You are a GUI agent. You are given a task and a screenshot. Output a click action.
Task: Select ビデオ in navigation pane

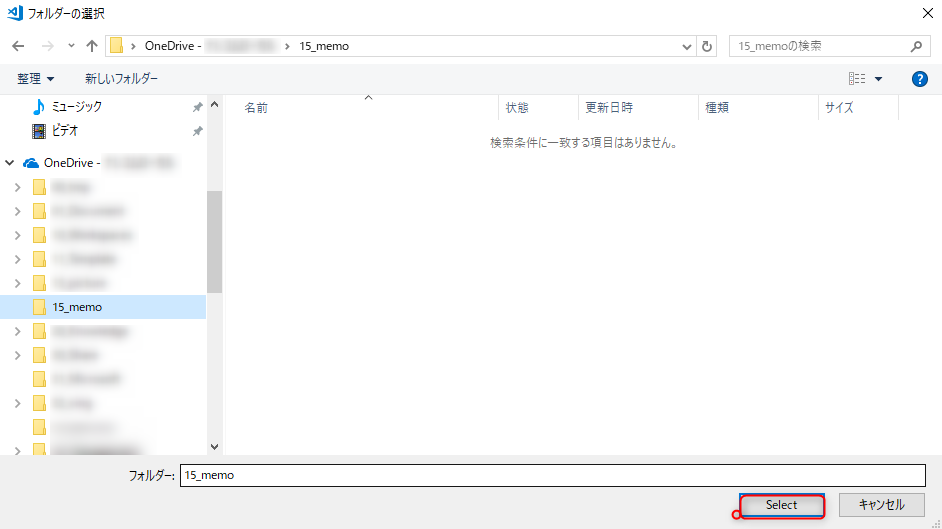tap(64, 131)
